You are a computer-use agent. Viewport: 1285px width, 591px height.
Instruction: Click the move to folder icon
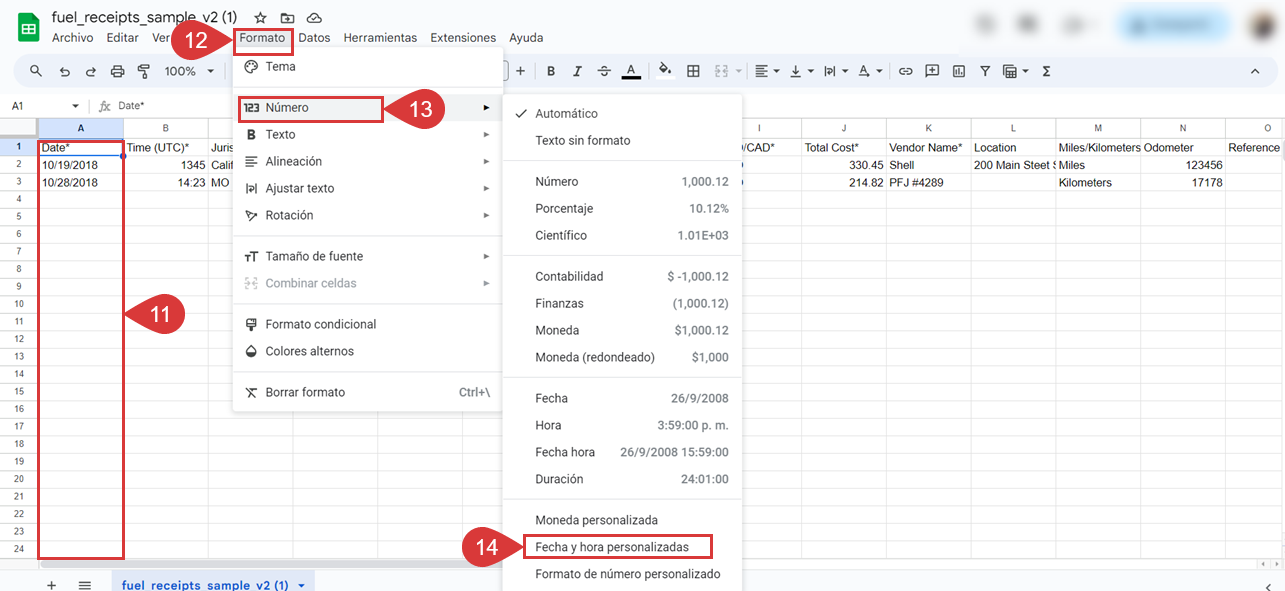[287, 18]
